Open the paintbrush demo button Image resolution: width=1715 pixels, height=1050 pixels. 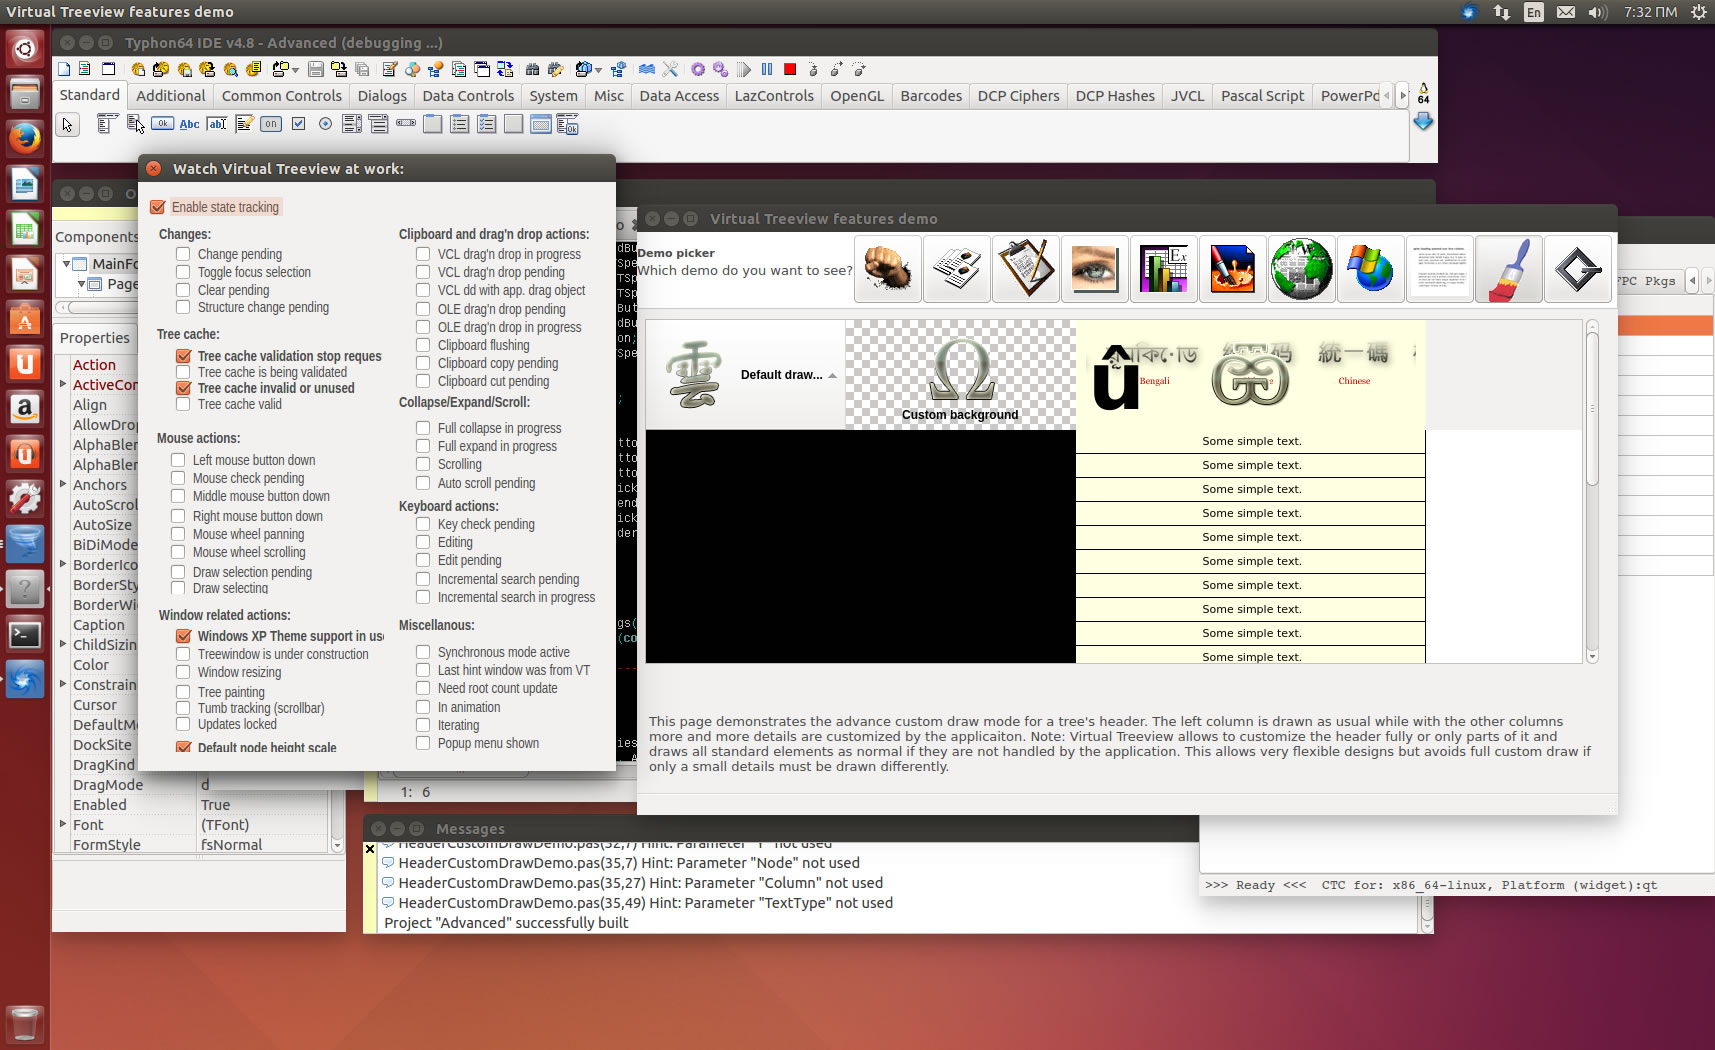point(1509,269)
